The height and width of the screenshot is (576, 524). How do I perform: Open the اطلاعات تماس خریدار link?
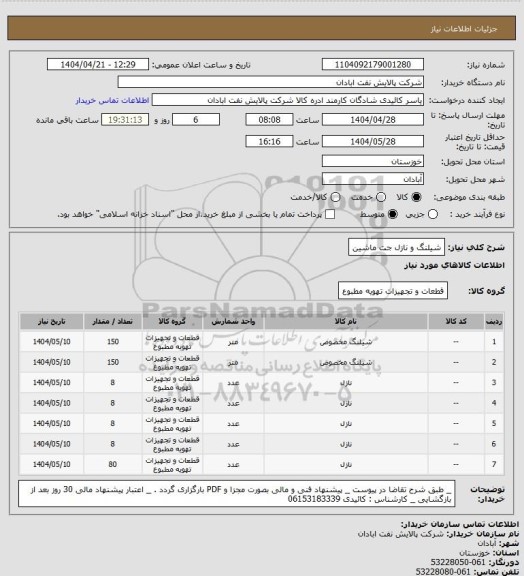coord(112,100)
